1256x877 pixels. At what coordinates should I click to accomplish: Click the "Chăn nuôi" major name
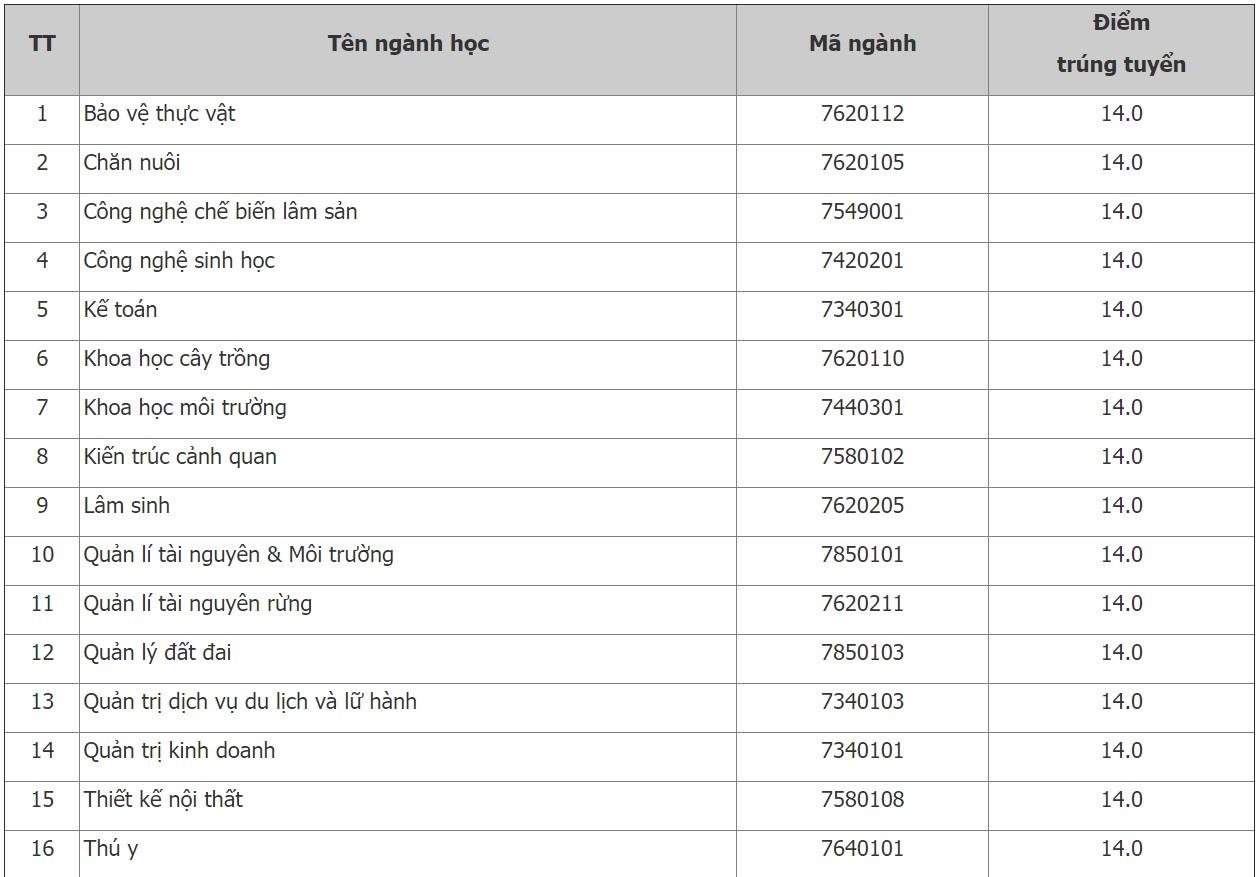[x=132, y=163]
